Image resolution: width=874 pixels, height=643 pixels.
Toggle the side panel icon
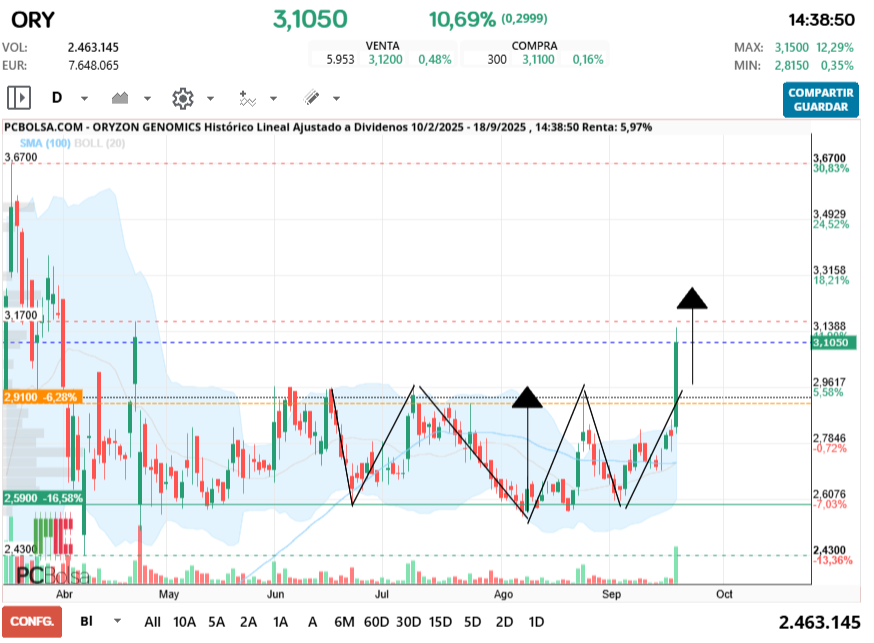point(19,98)
